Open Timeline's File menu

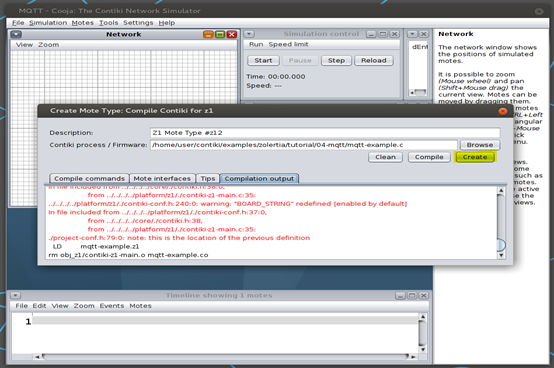click(22, 306)
